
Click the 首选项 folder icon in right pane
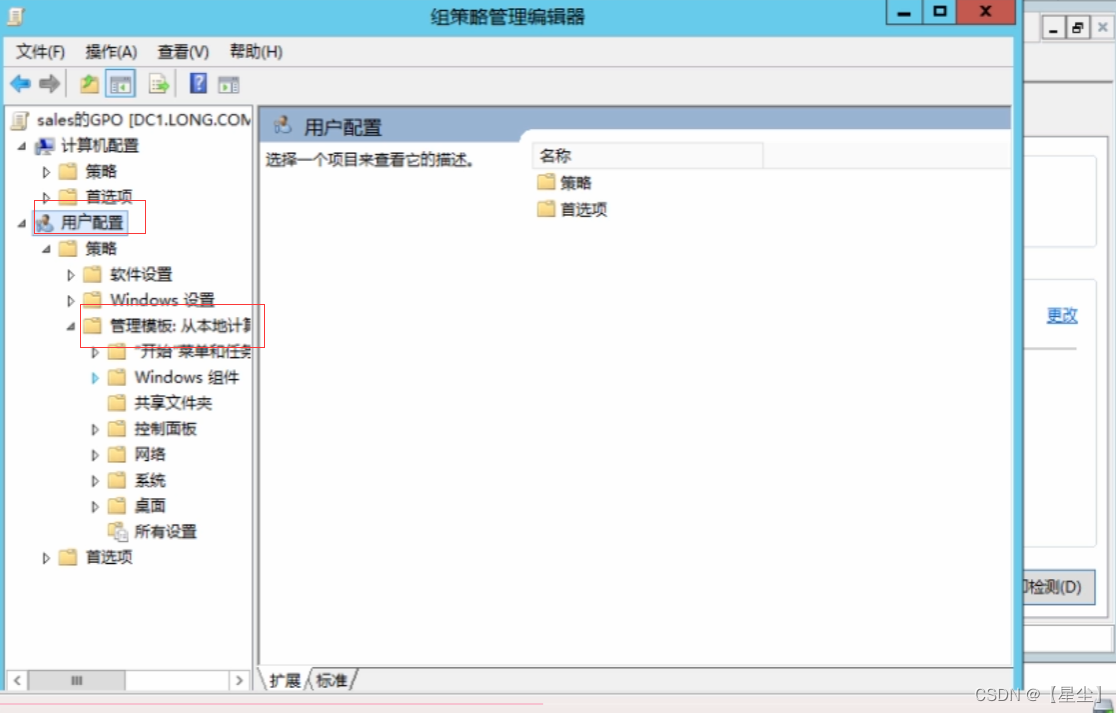[x=546, y=208]
